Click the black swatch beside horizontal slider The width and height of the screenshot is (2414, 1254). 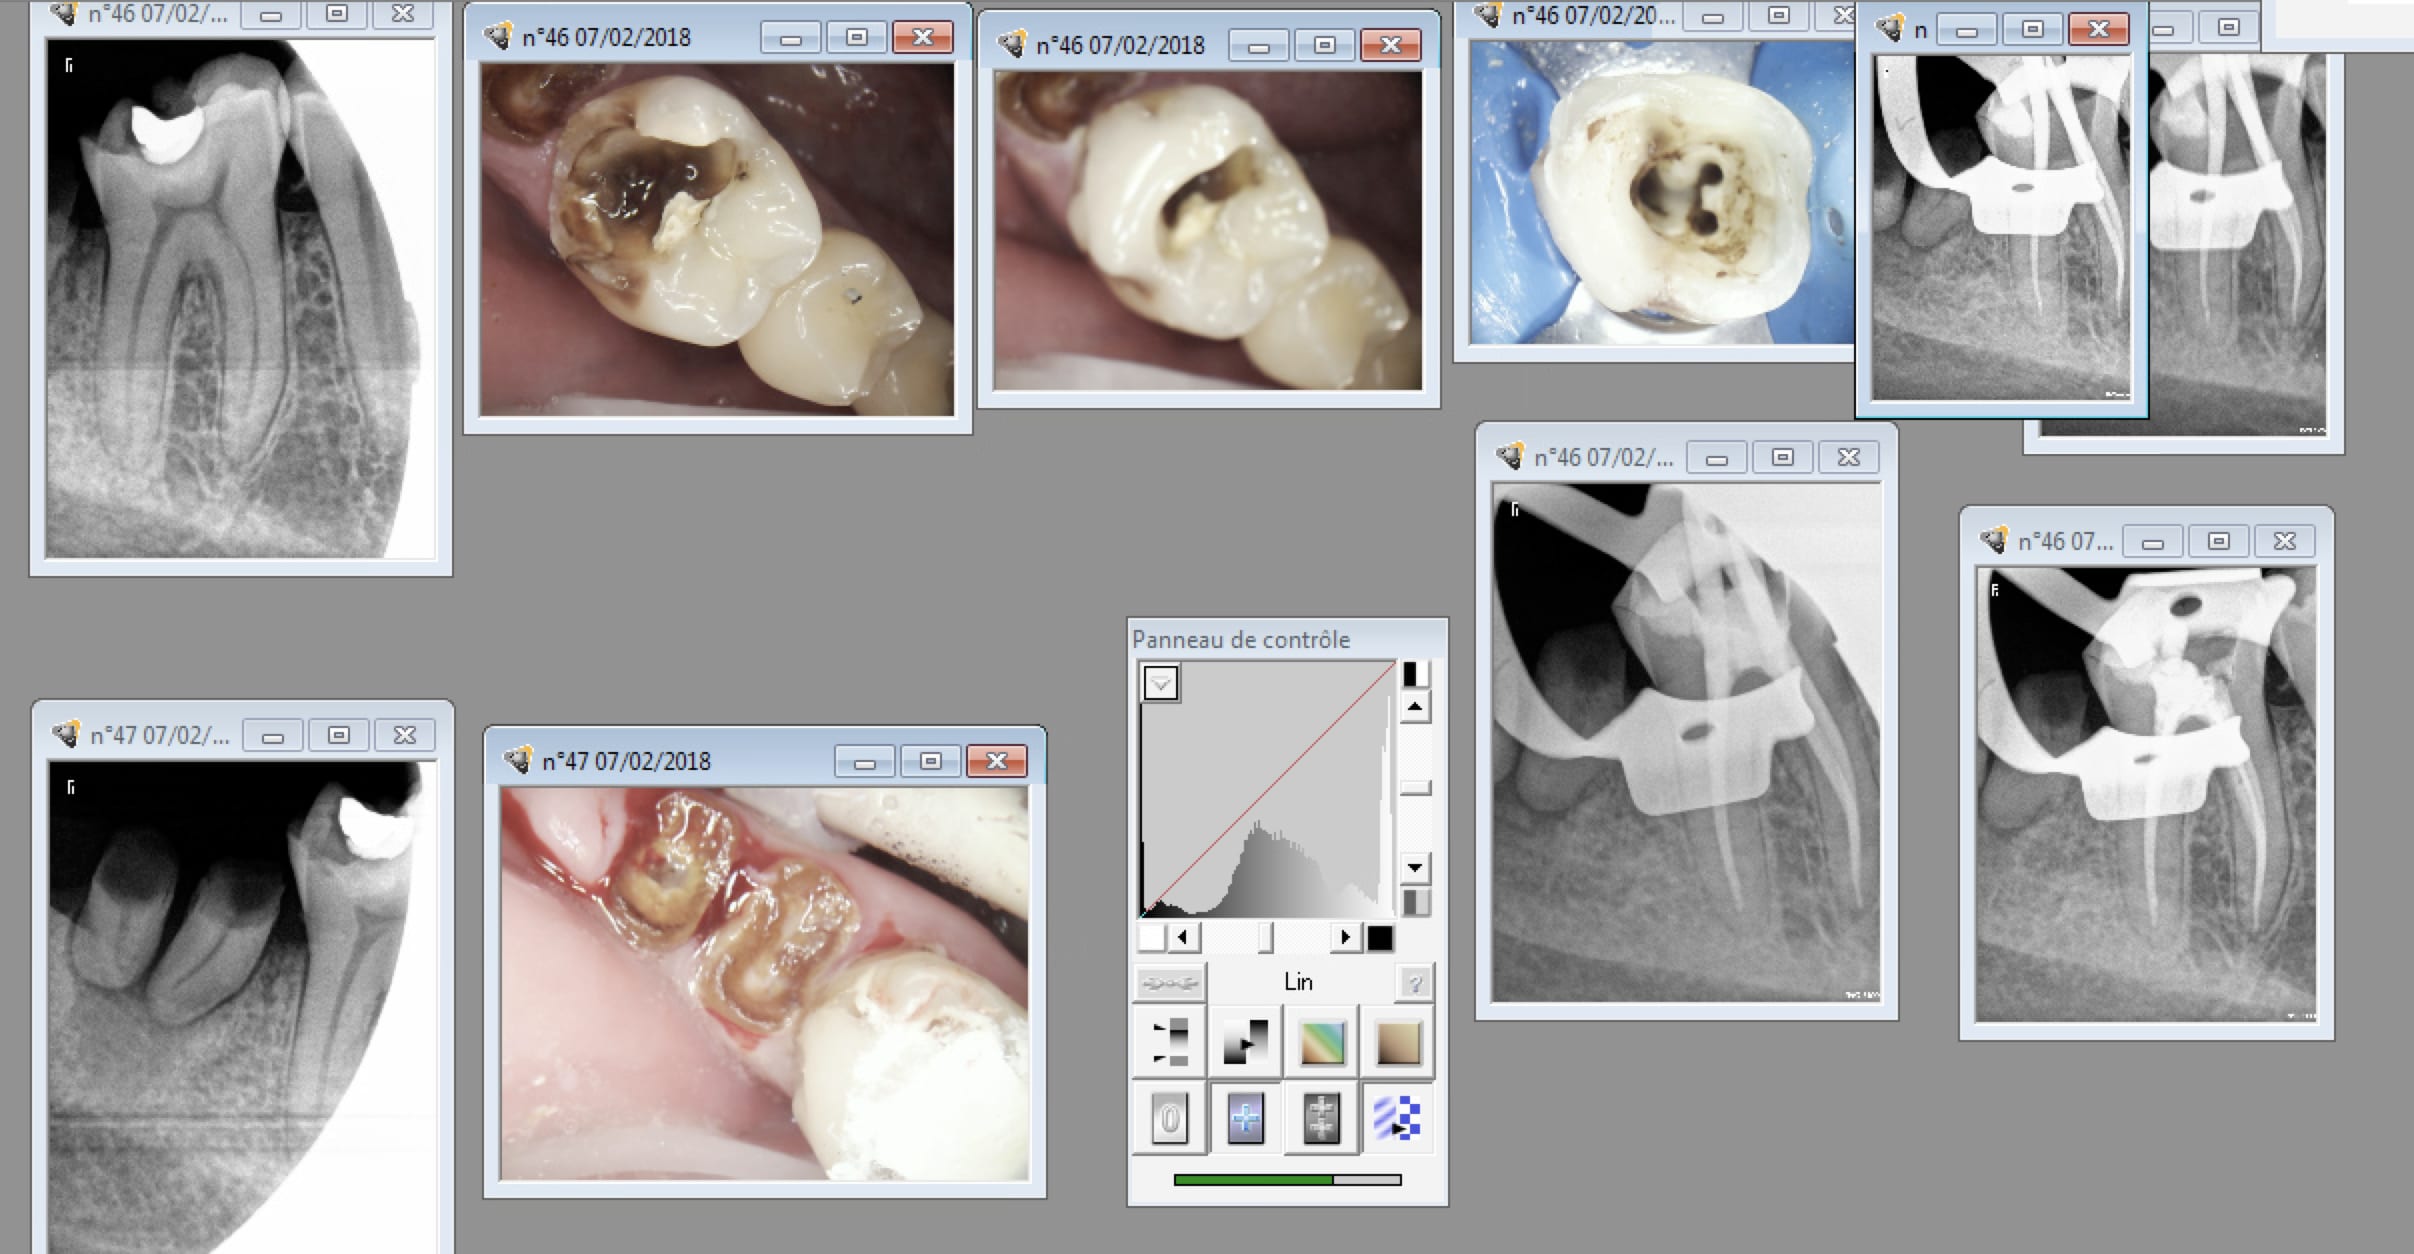(1380, 937)
